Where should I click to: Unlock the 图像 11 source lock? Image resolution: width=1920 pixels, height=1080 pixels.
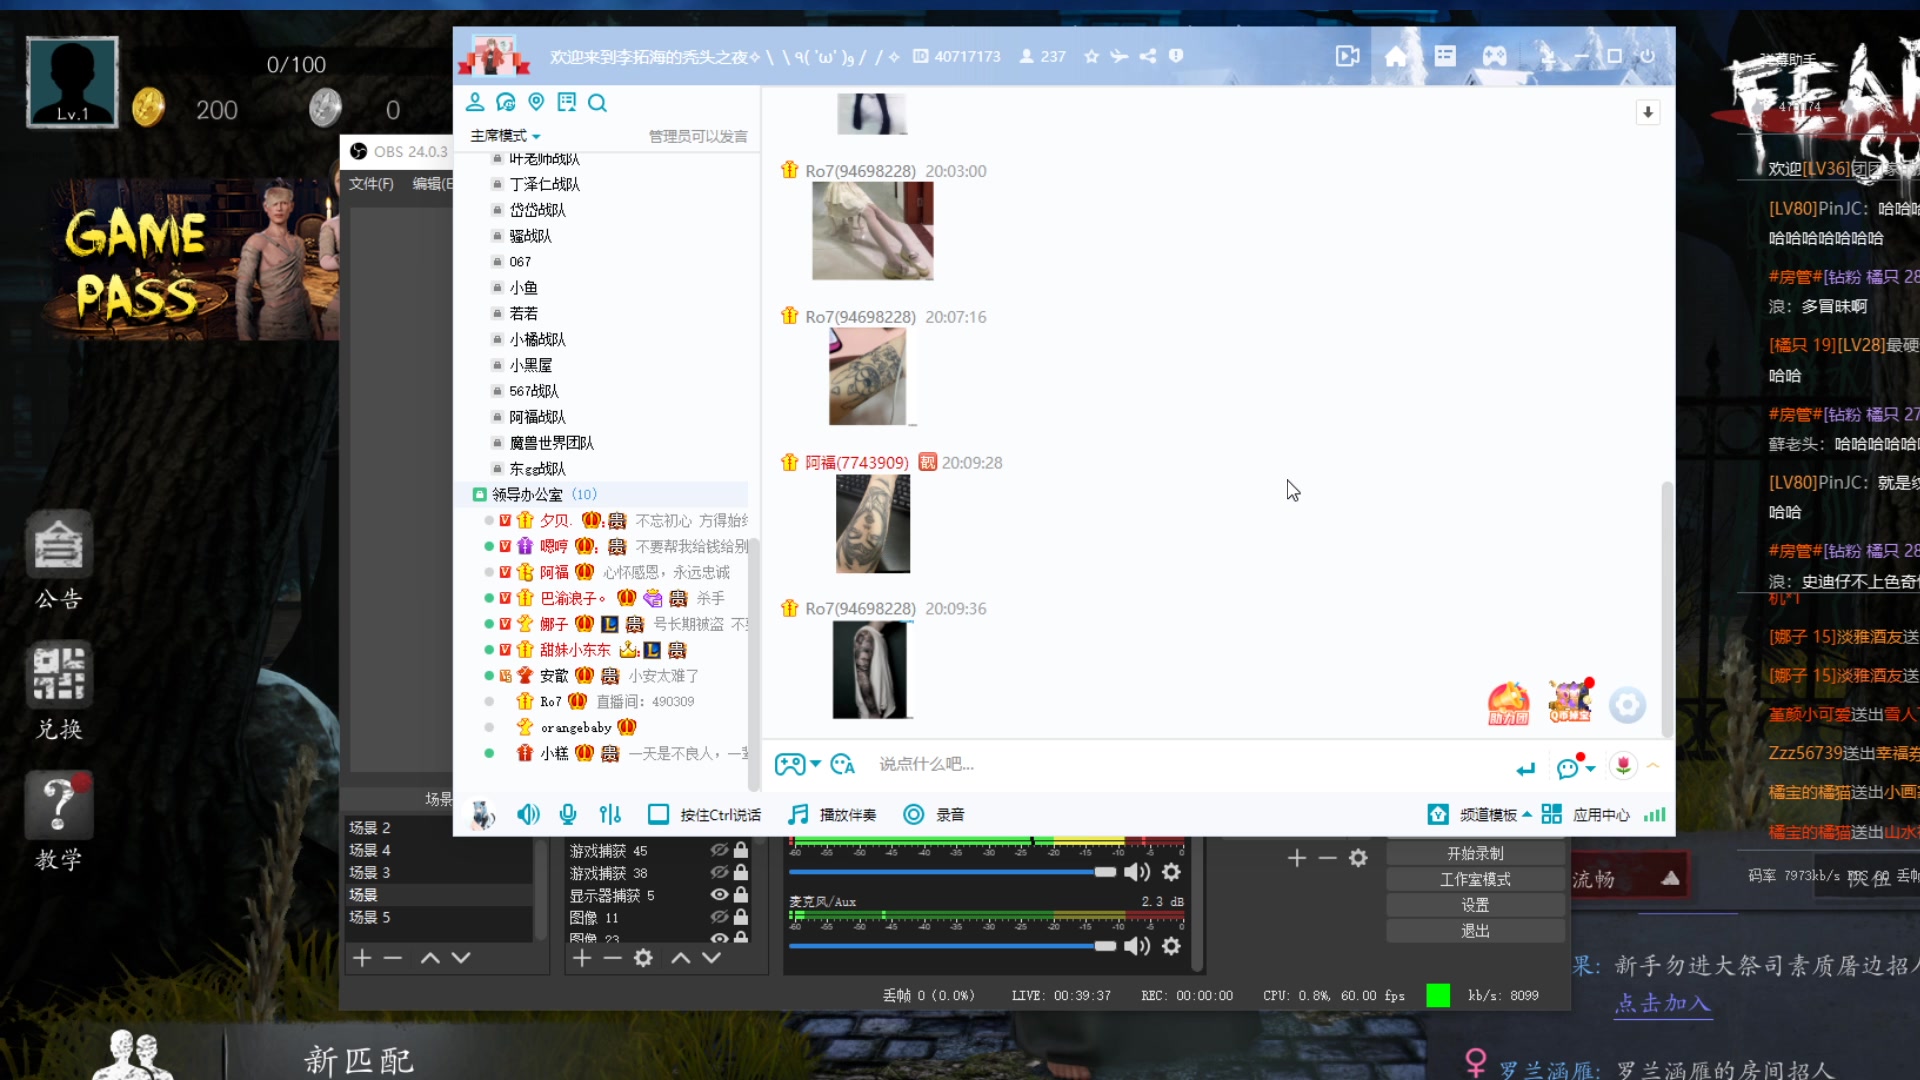tap(740, 917)
